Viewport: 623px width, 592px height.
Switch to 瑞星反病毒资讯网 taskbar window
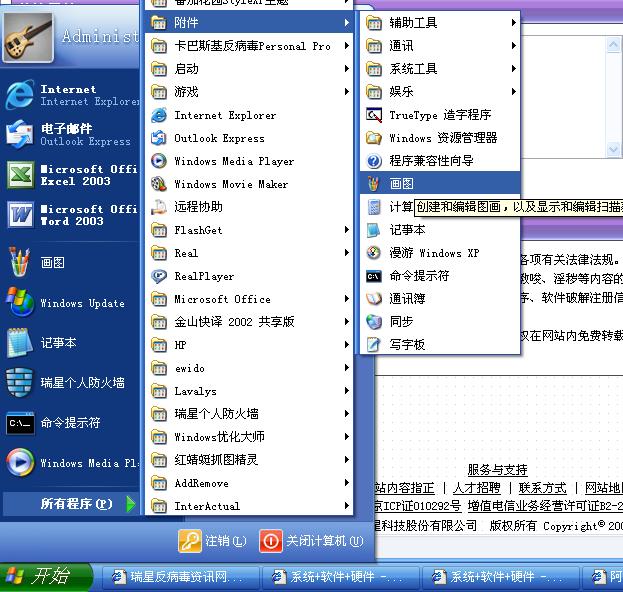pos(179,577)
